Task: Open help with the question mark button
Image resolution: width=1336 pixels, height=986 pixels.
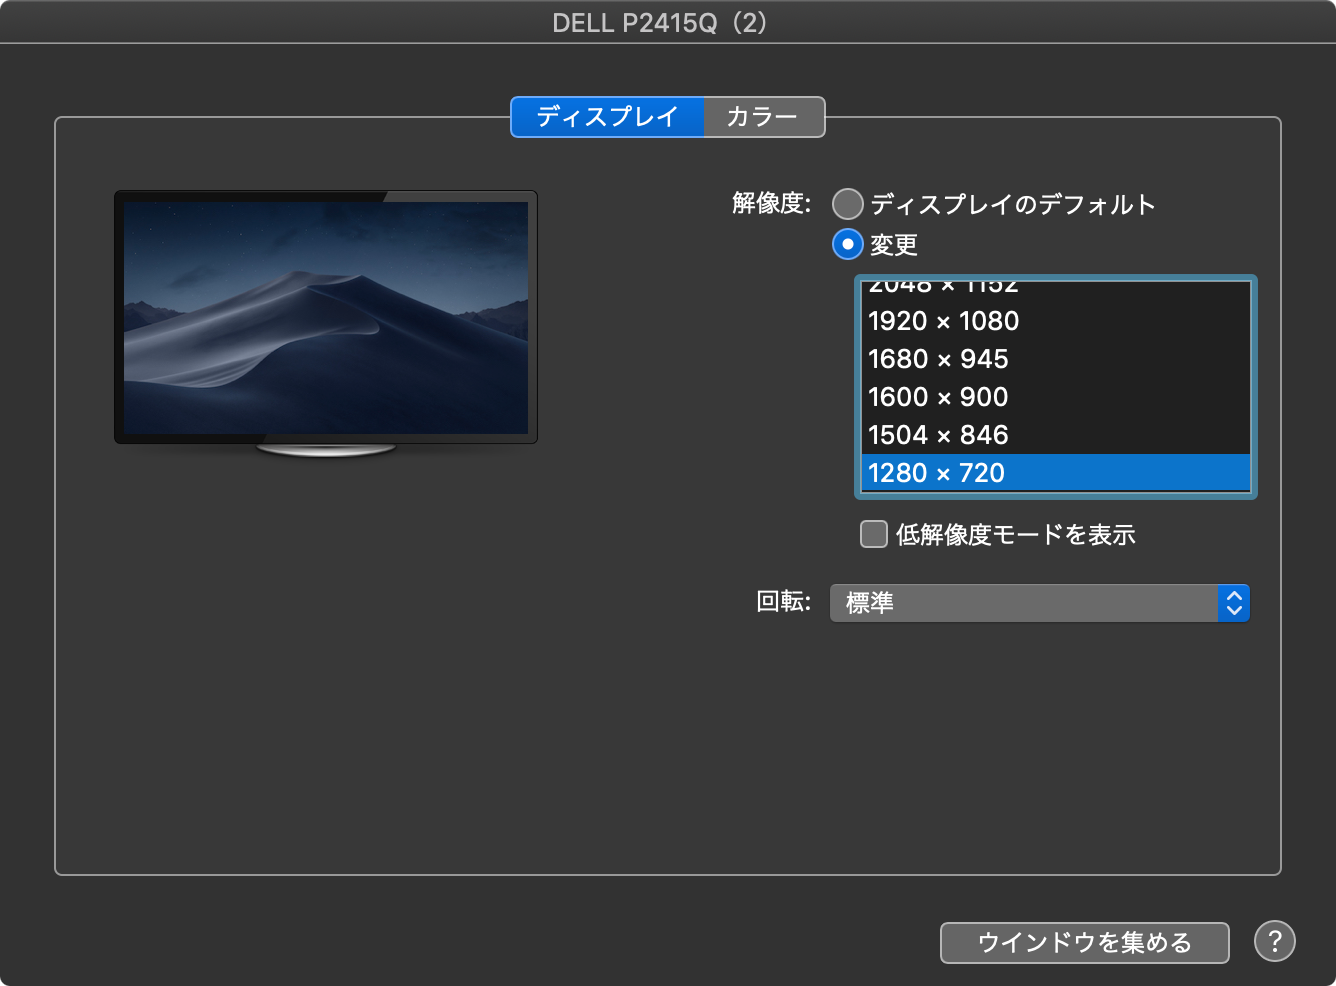Action: coord(1275,941)
